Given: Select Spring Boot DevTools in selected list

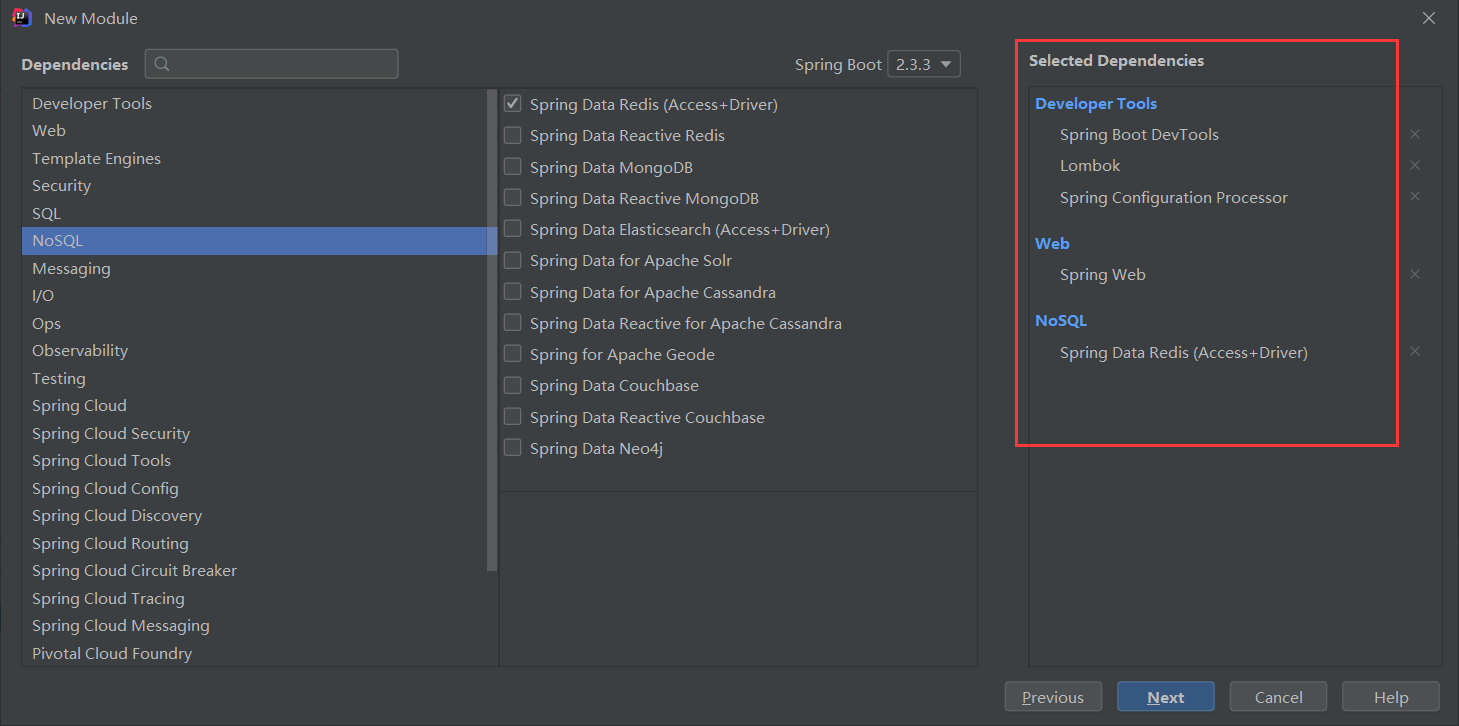Looking at the screenshot, I should tap(1139, 134).
